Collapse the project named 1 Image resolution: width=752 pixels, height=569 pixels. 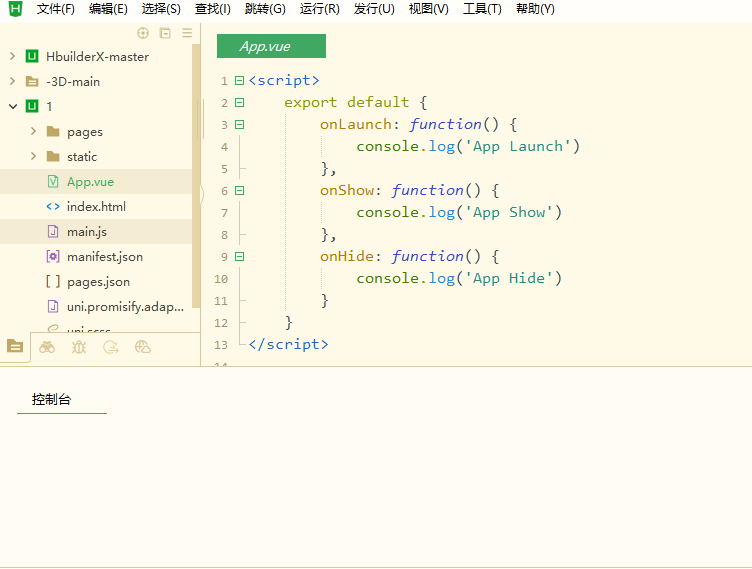tap(12, 106)
